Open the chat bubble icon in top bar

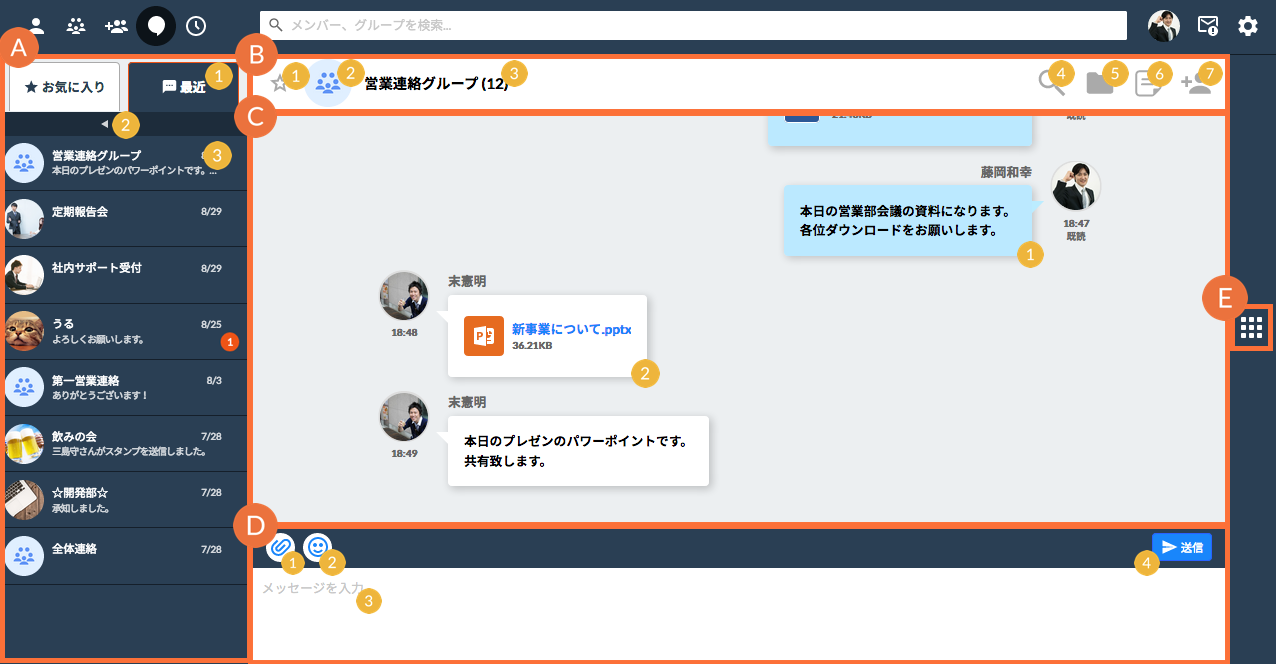[155, 26]
